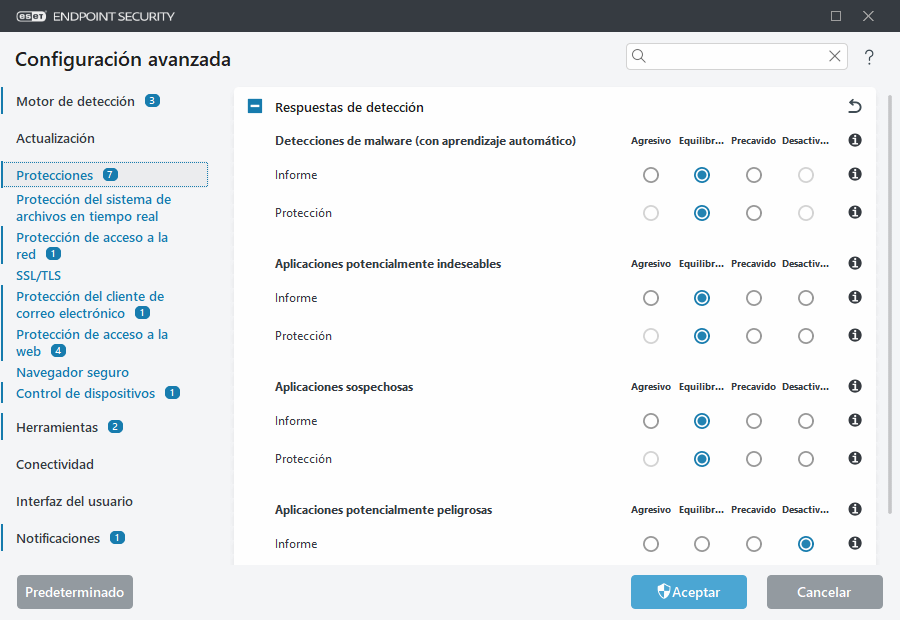View info icon for Aplicaciones potencialmente indeseables
The image size is (900, 620).
click(854, 263)
